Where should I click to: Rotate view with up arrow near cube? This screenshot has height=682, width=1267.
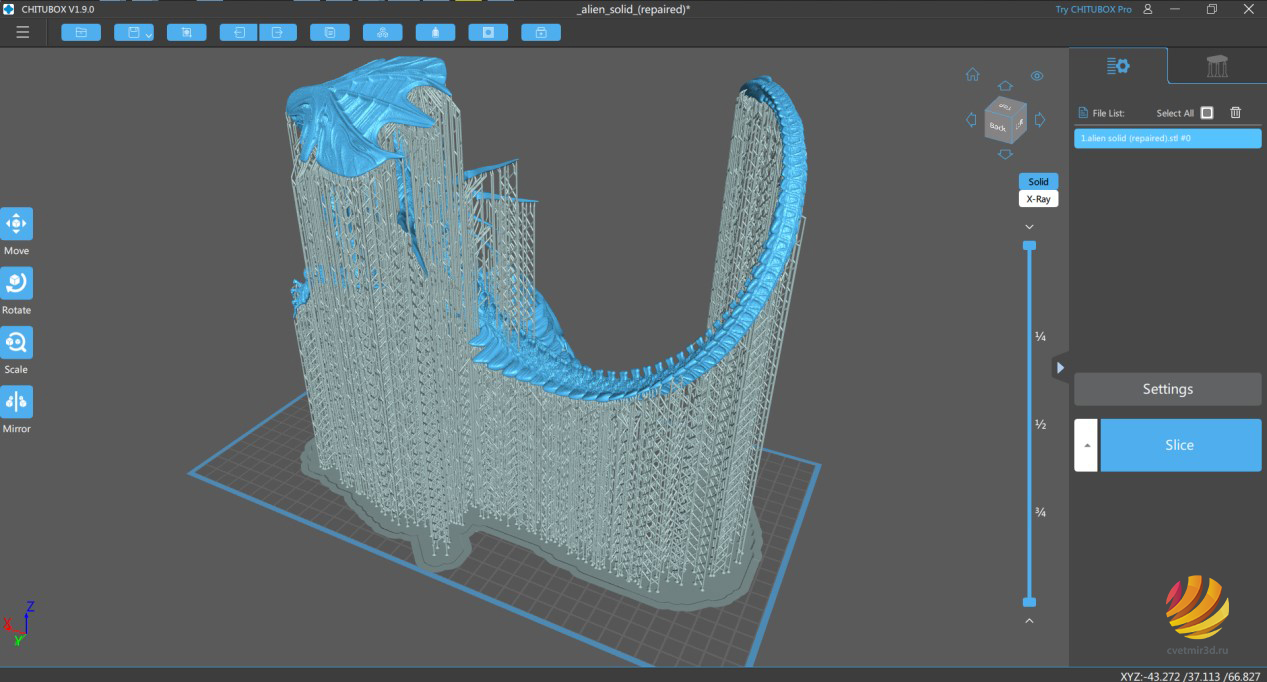(x=1005, y=87)
